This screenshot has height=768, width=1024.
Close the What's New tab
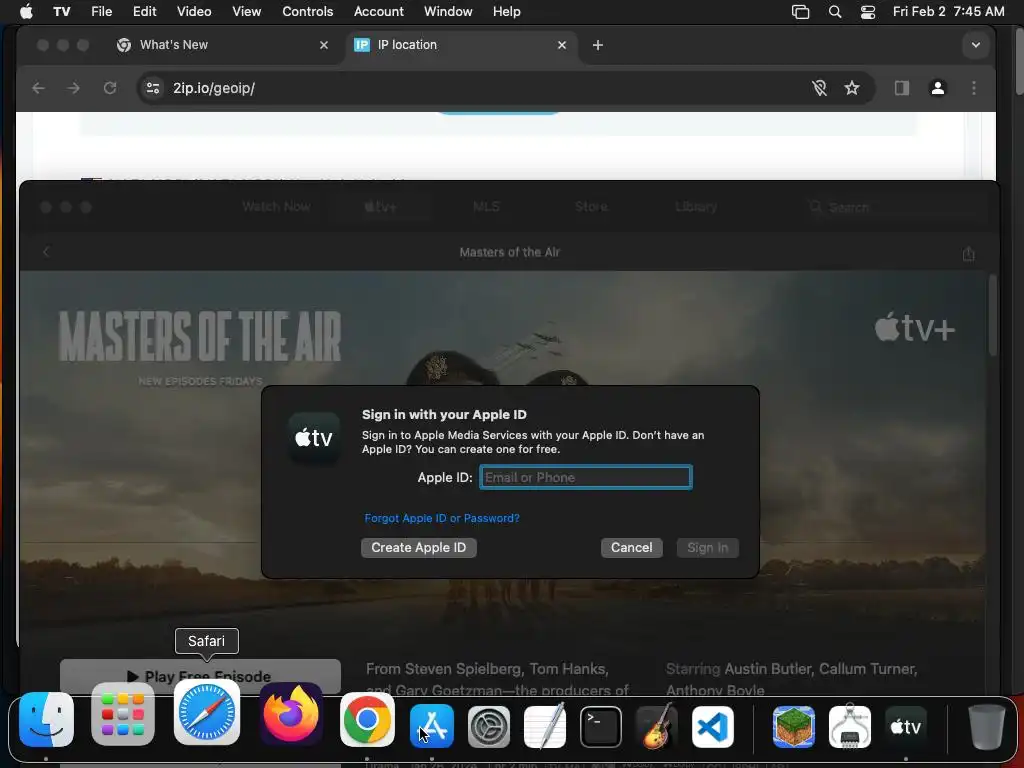pyautogui.click(x=324, y=45)
